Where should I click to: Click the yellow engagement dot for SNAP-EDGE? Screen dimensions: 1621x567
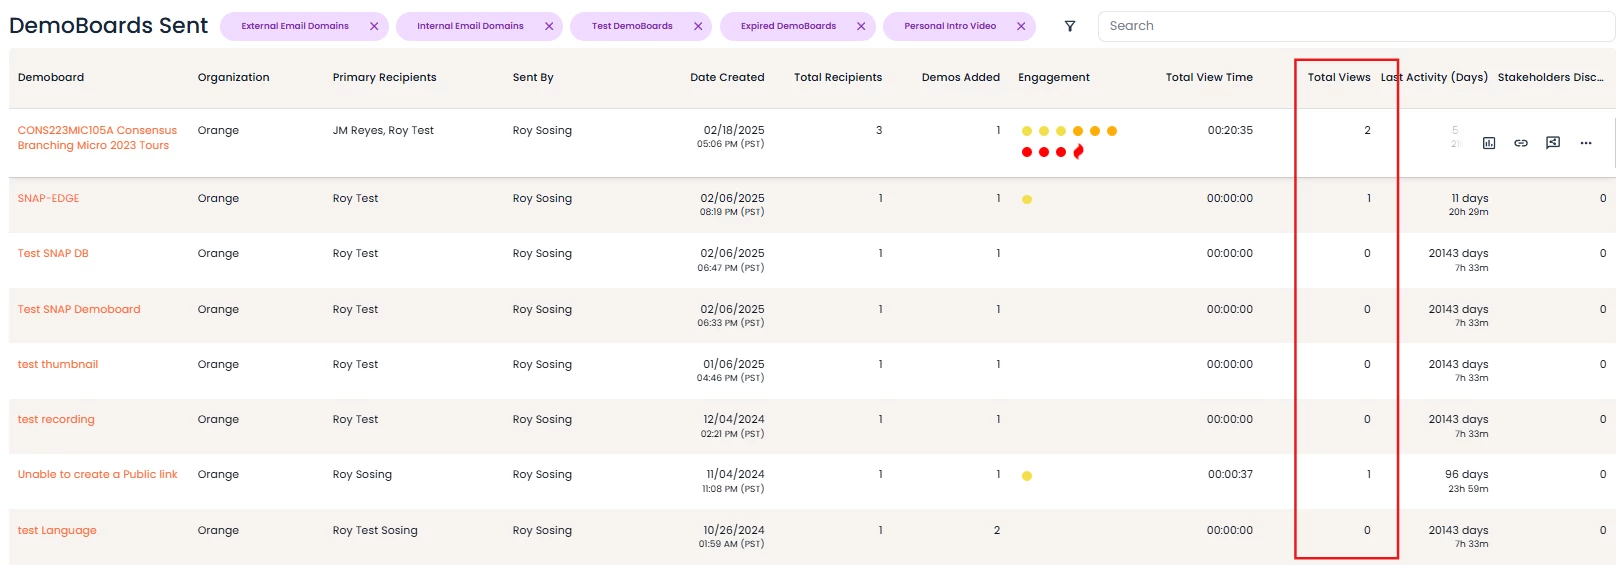[1027, 199]
